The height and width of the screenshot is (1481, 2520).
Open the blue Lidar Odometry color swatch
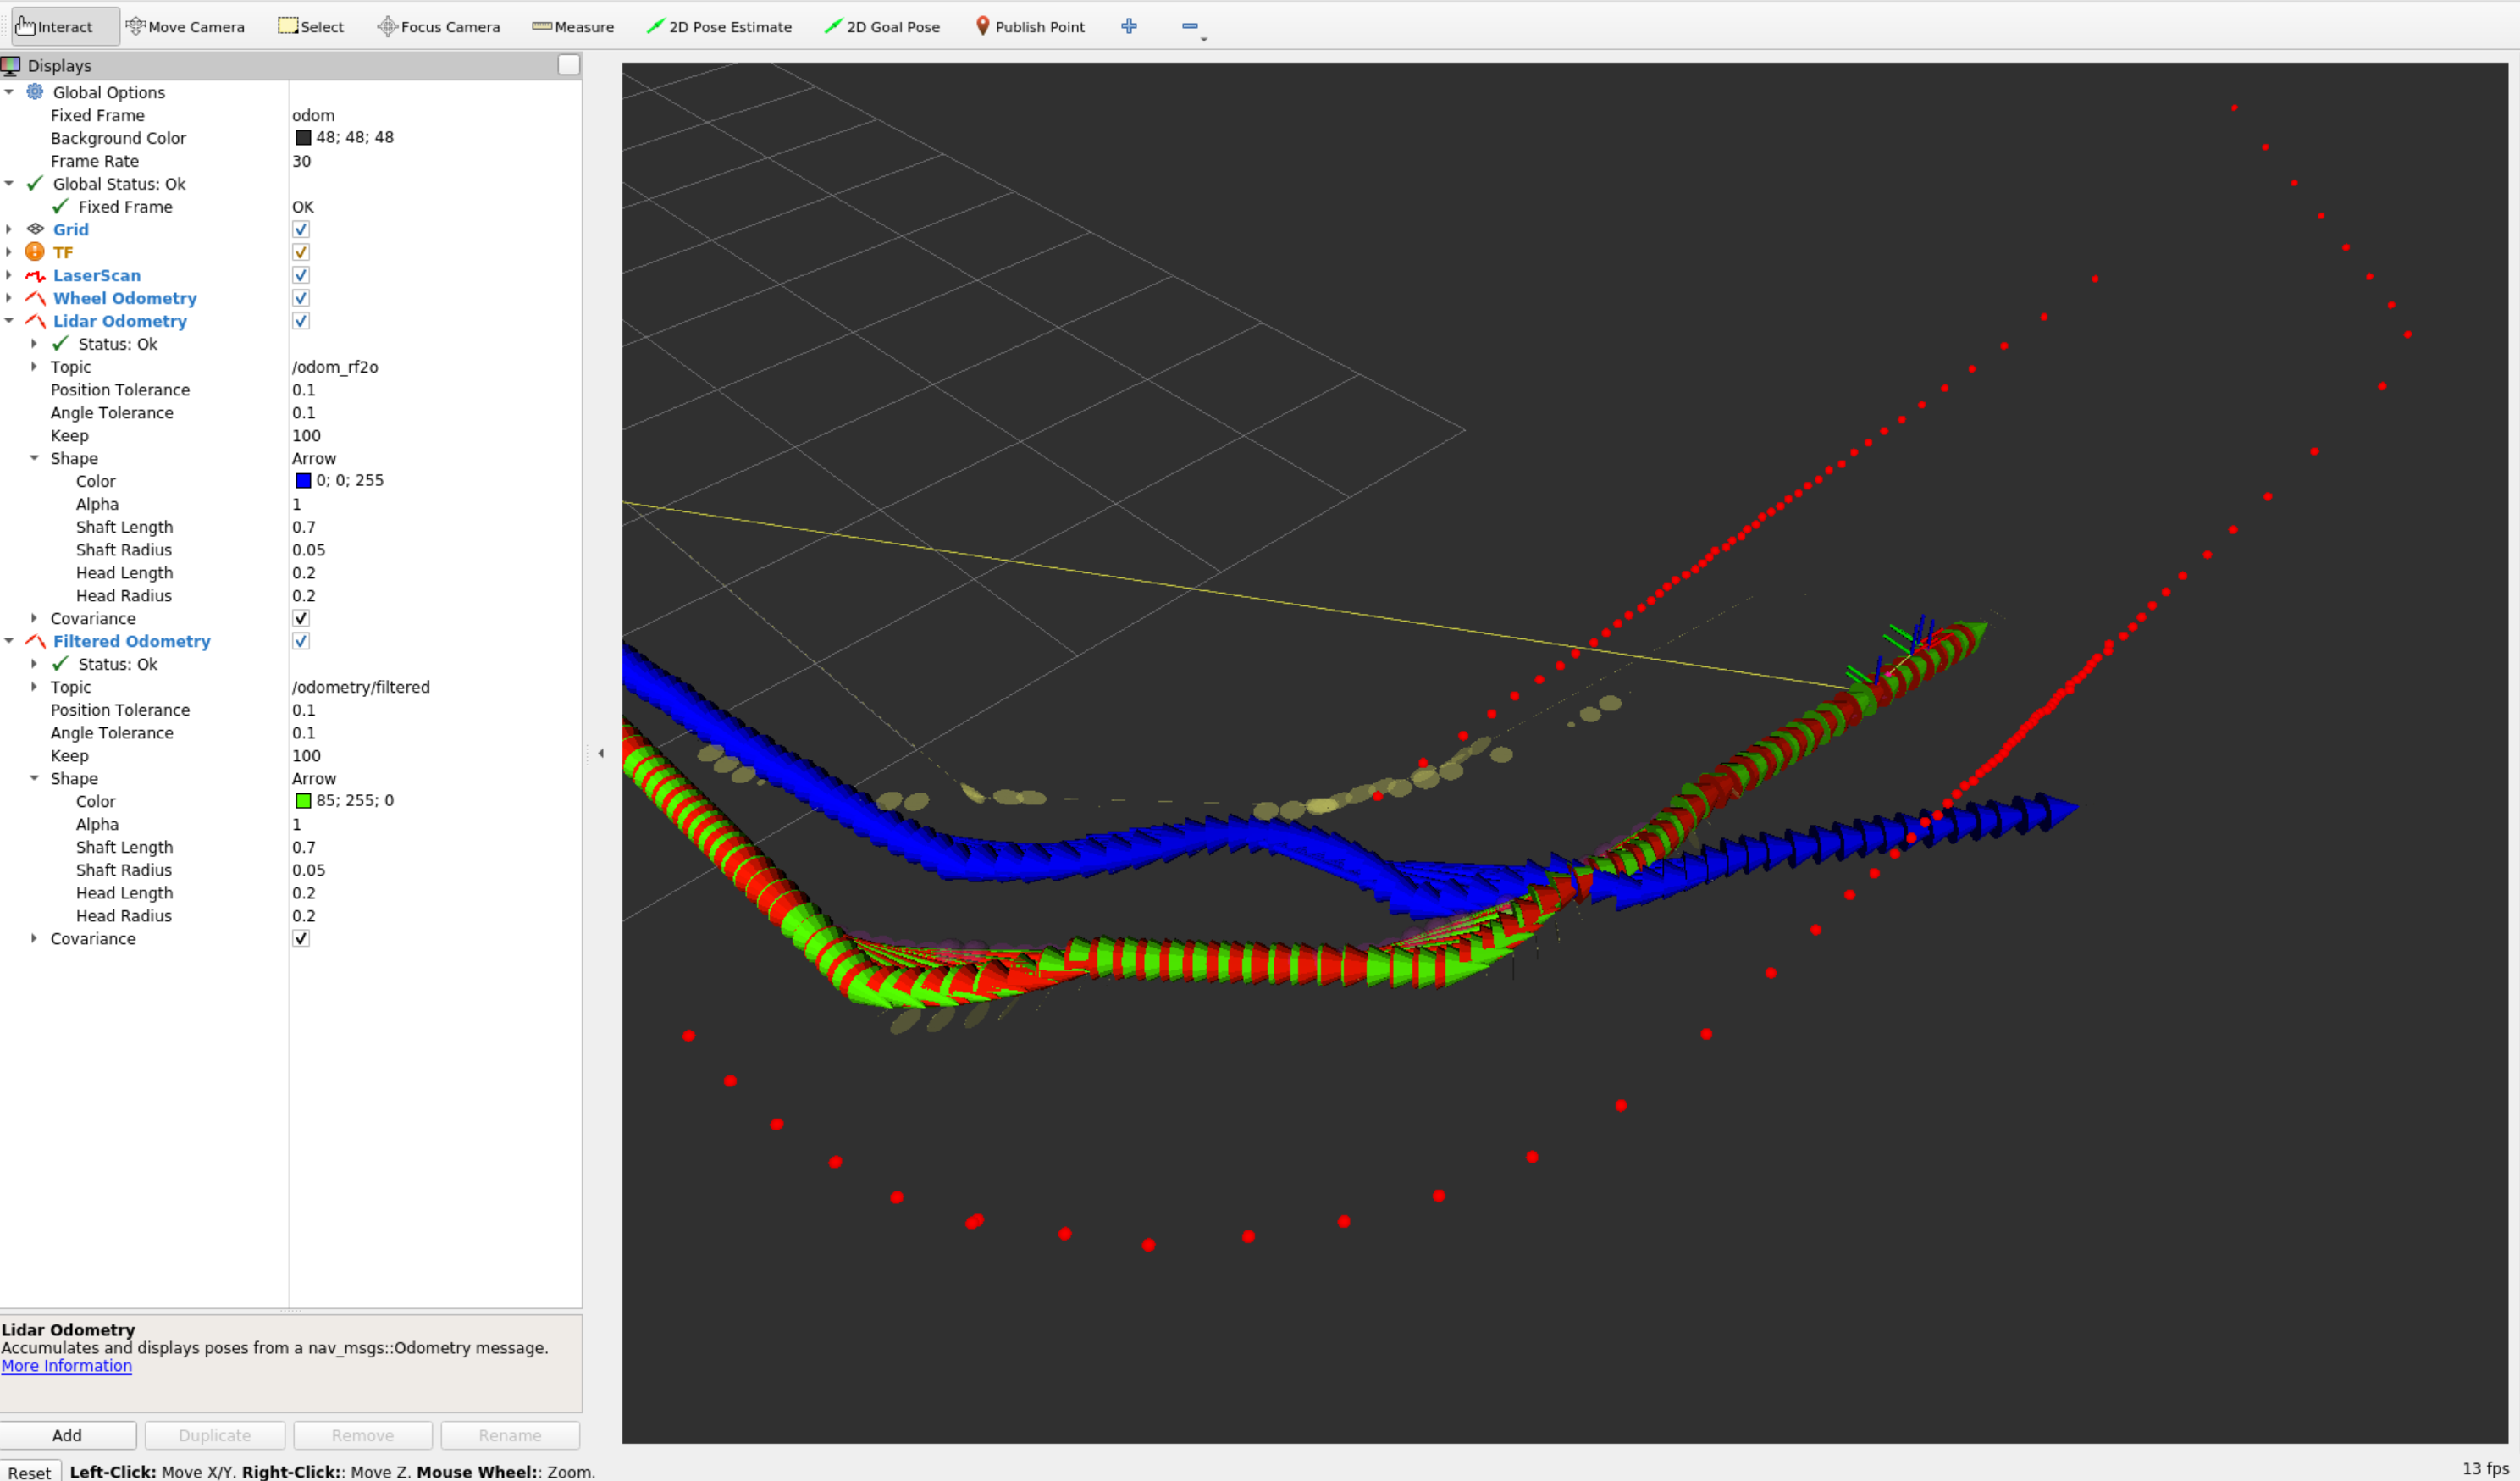(303, 481)
